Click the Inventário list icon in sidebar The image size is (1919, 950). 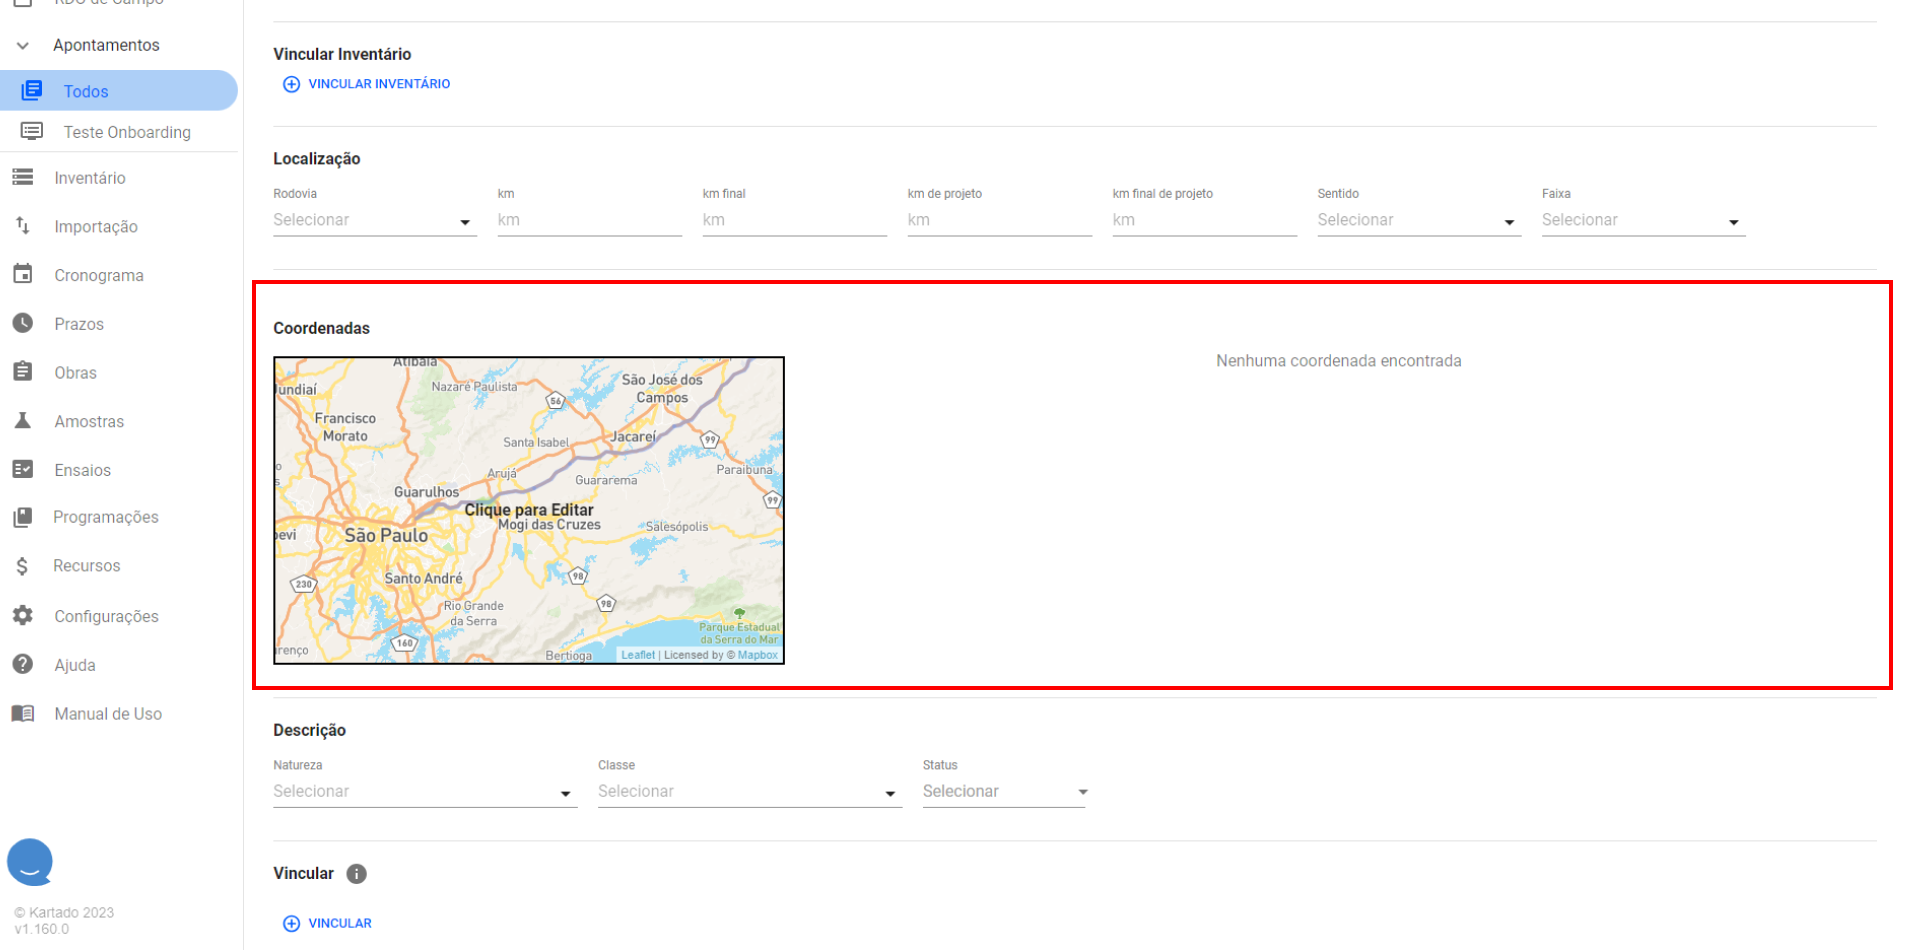(23, 177)
